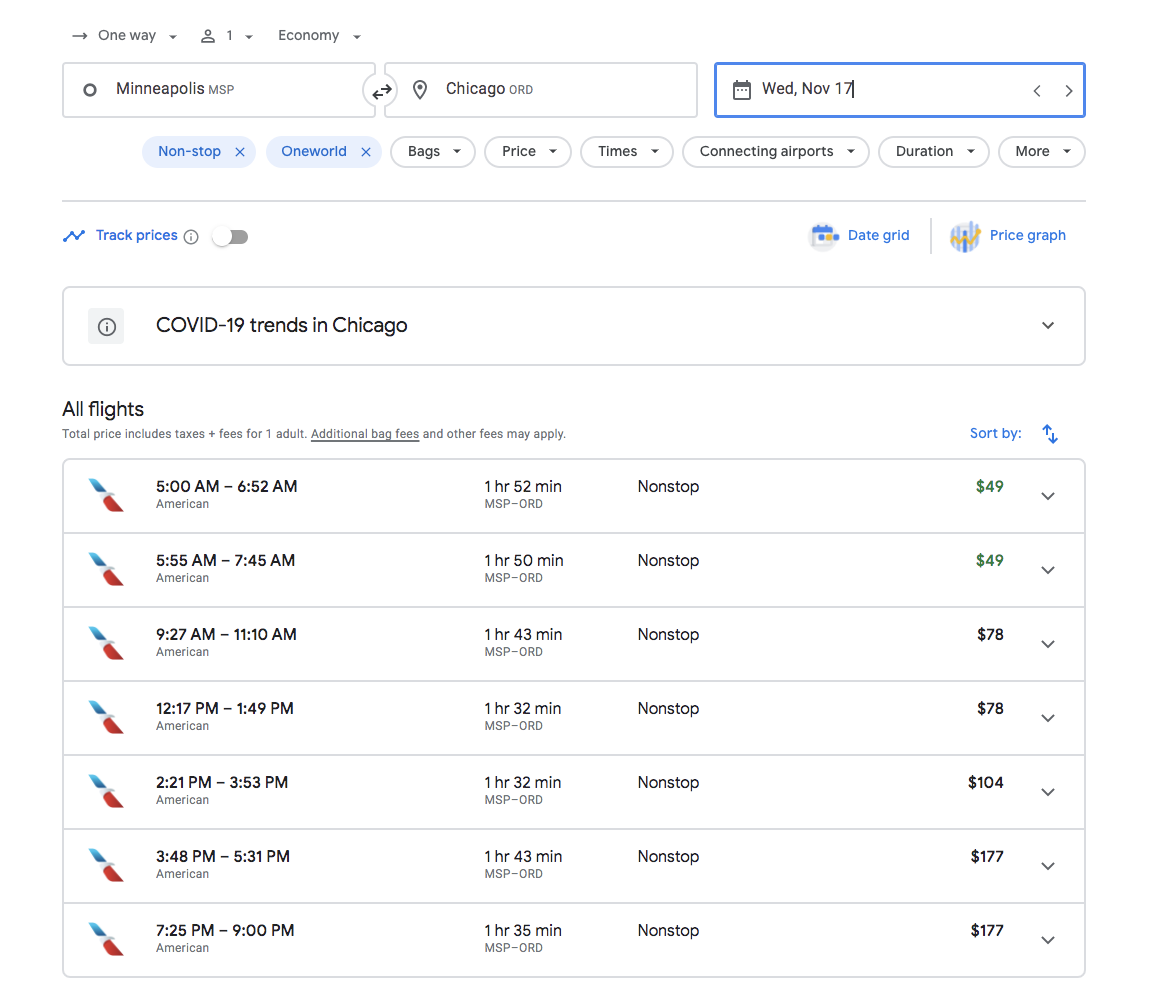Expand the COVID-19 trends in Chicago panel

[1047, 325]
